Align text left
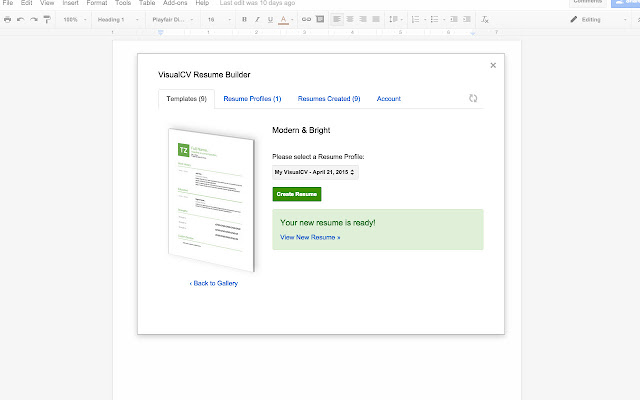640x400 pixels. click(x=337, y=19)
